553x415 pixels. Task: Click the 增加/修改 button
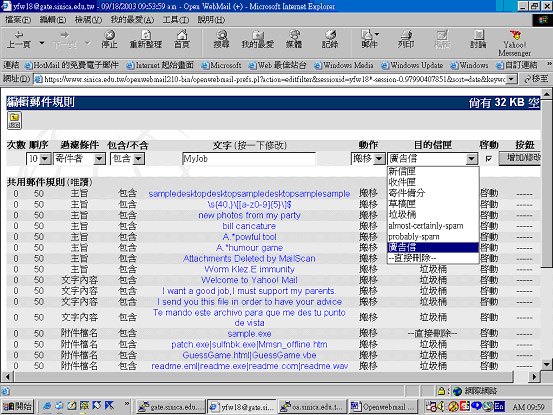(520, 158)
